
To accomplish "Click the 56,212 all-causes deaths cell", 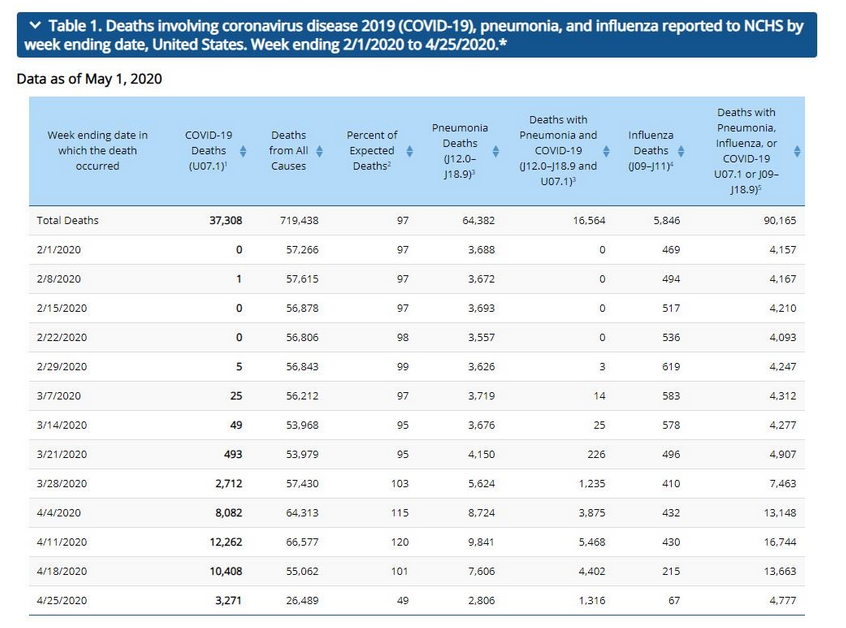I will [x=302, y=395].
